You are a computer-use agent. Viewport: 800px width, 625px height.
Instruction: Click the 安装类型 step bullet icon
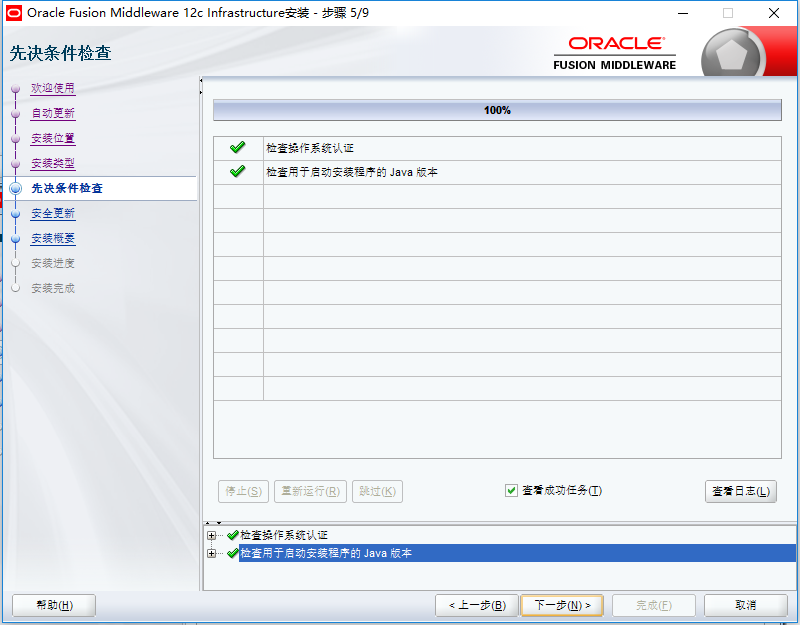pos(16,164)
